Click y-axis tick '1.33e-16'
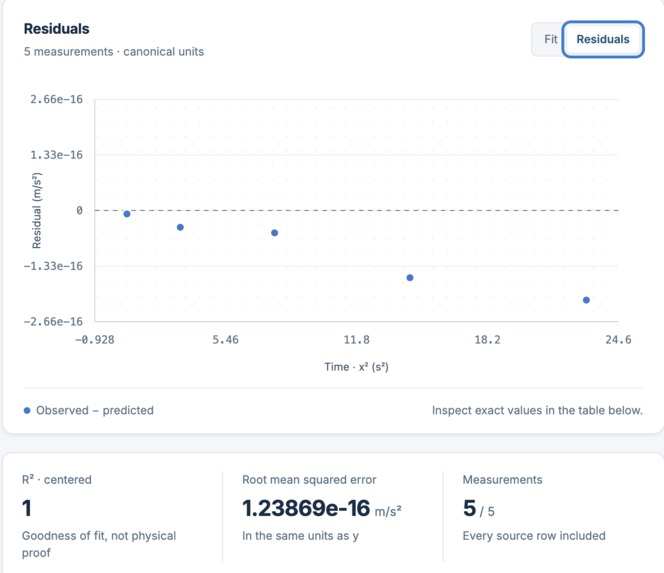The image size is (664, 573). (x=56, y=155)
